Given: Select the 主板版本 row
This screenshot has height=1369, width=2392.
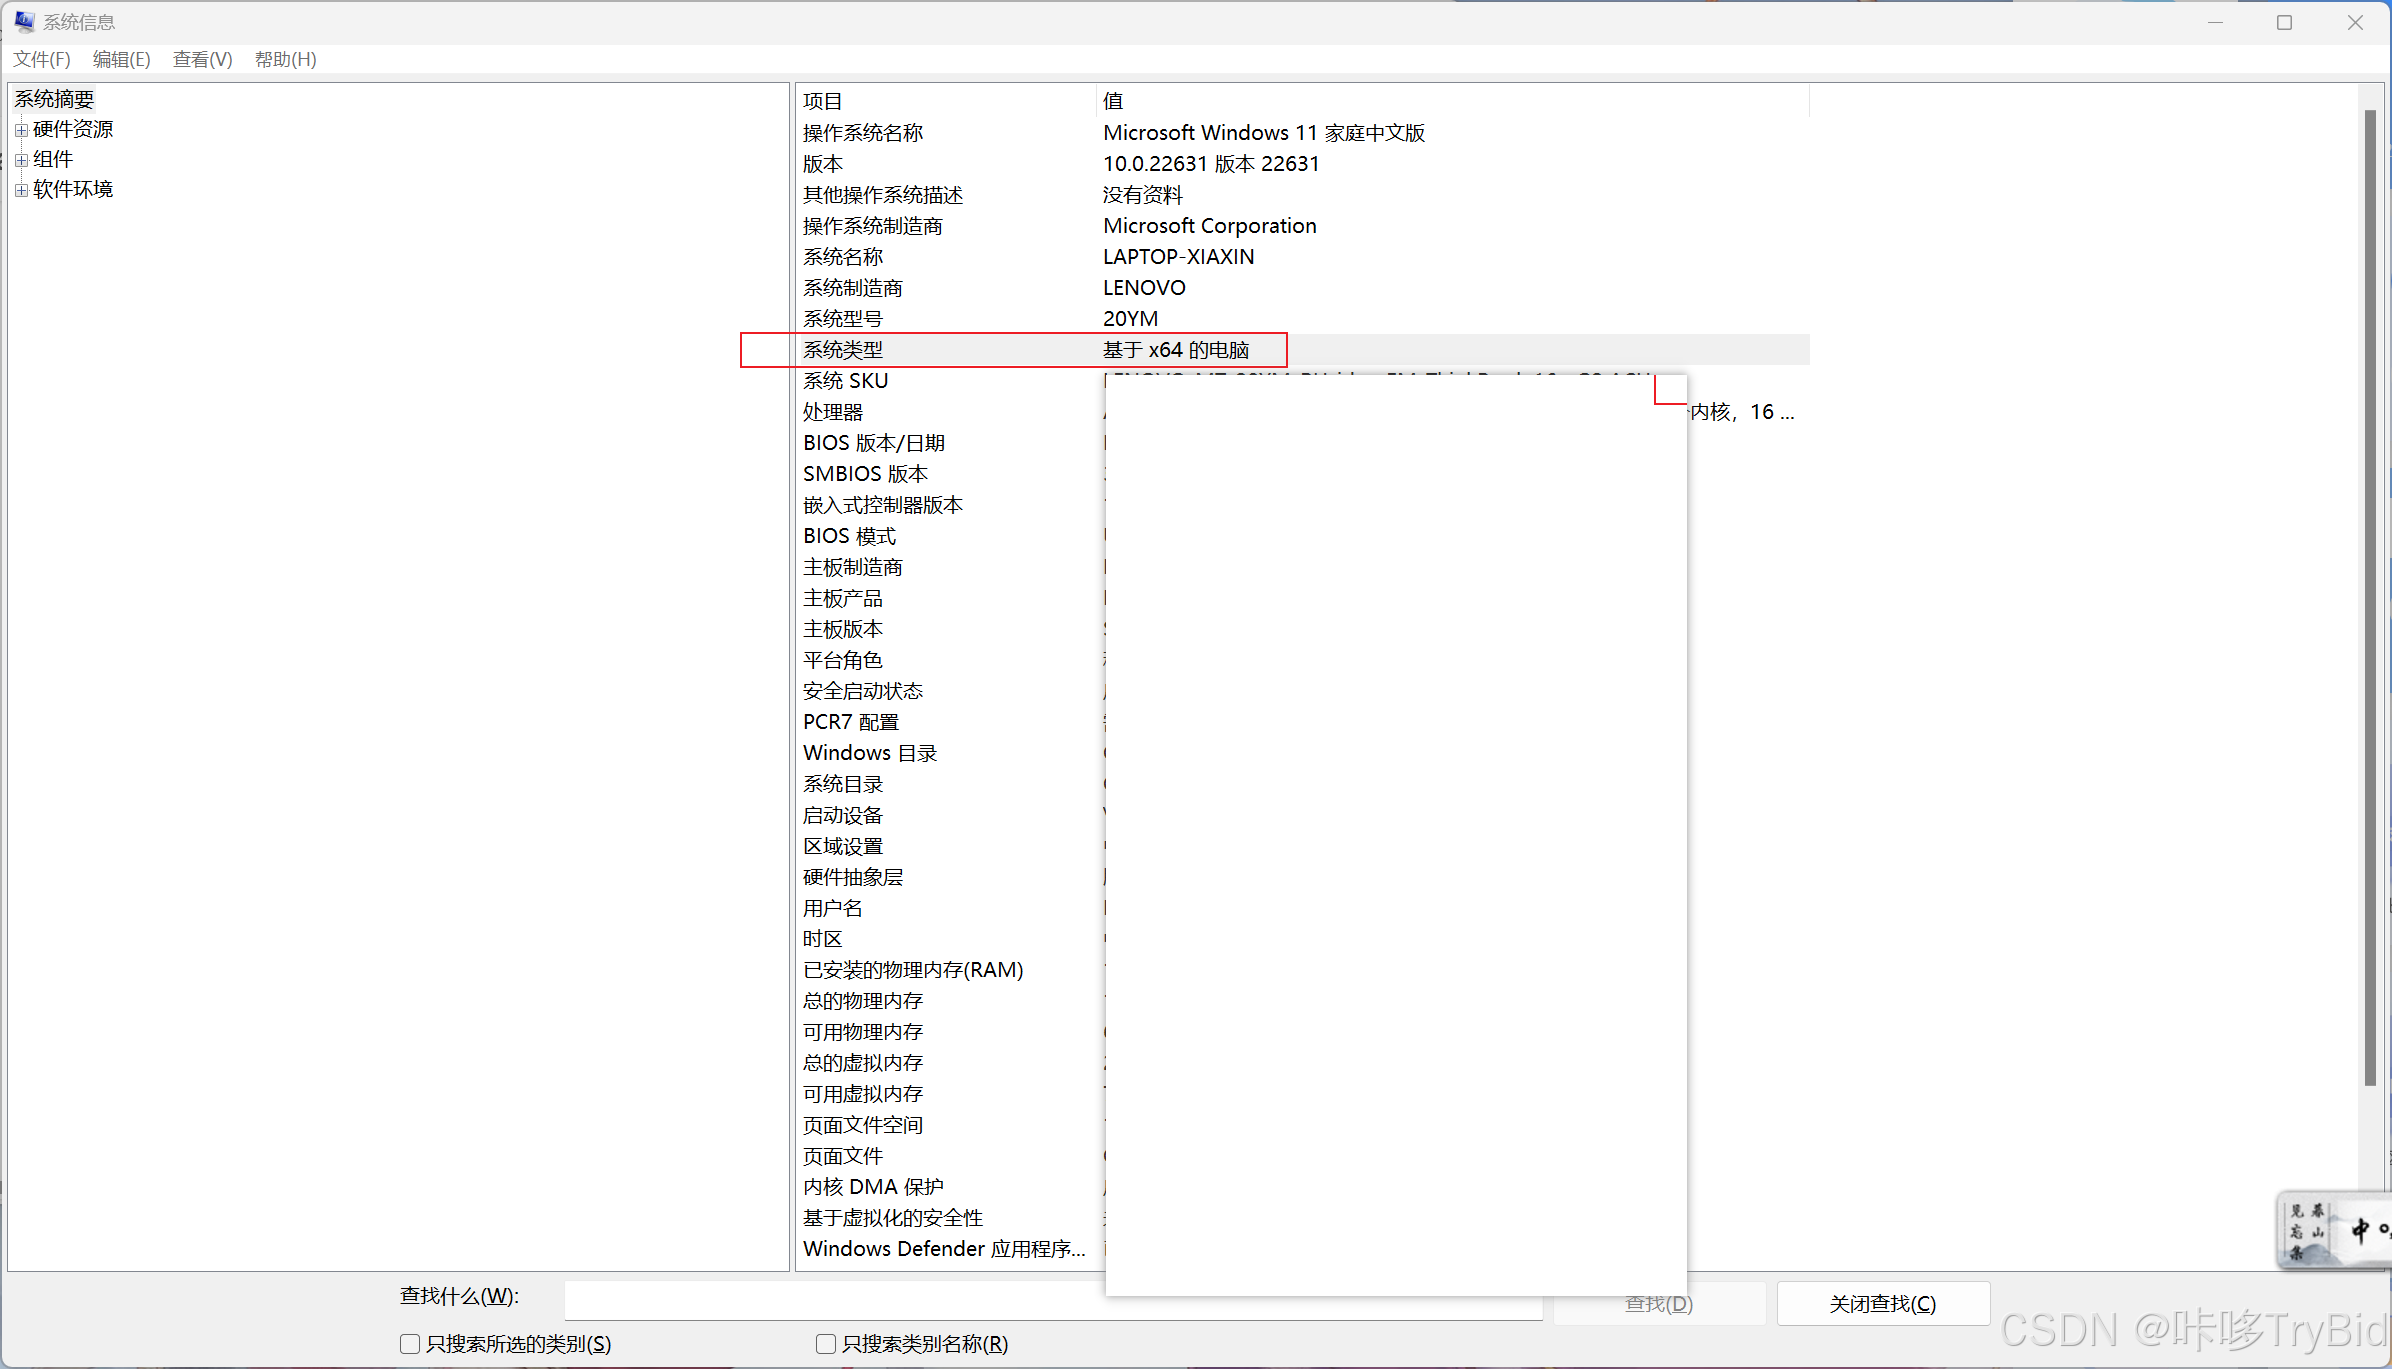Looking at the screenshot, I should coord(950,629).
